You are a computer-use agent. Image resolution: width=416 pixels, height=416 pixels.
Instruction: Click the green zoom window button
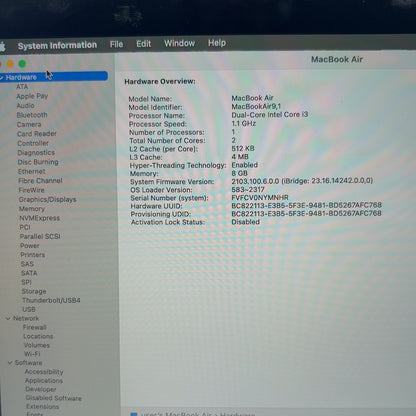22,64
